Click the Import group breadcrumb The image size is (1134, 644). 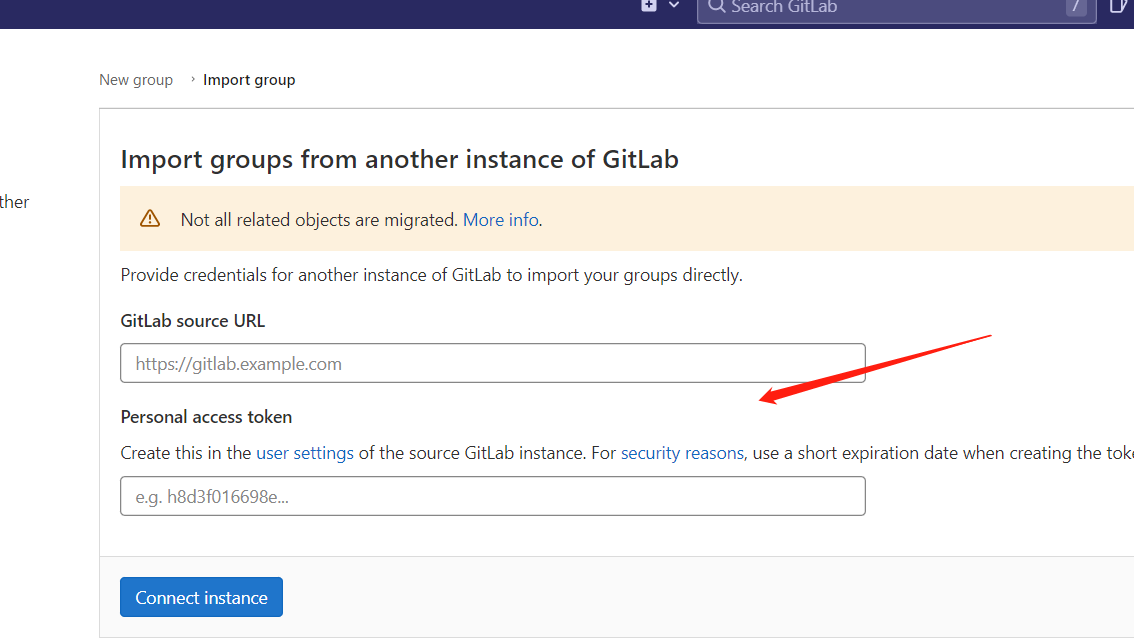click(x=249, y=80)
